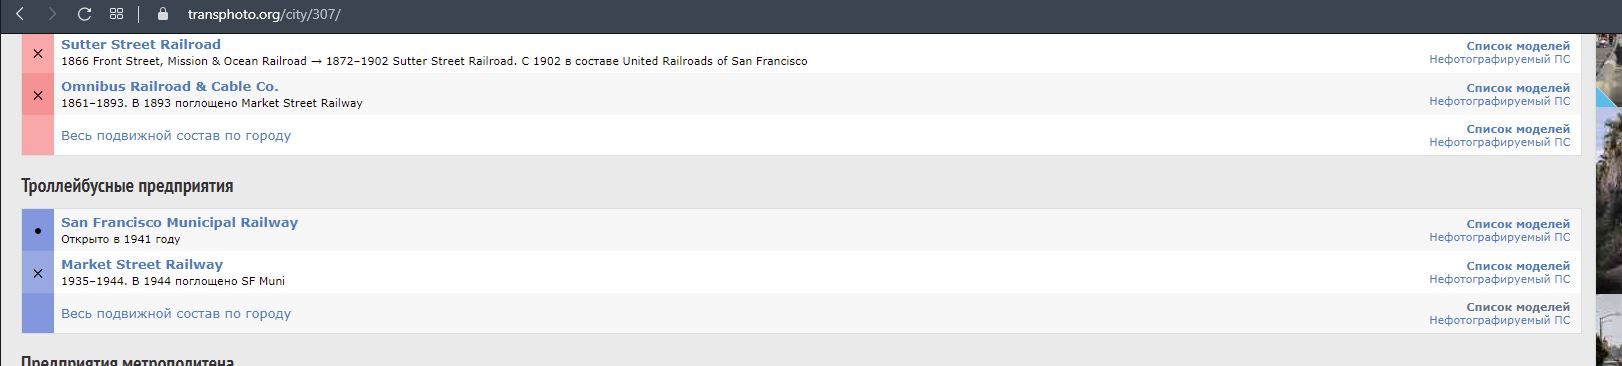Image resolution: width=1622 pixels, height=366 pixels.
Task: Click the padlock site security icon
Action: click(x=163, y=15)
